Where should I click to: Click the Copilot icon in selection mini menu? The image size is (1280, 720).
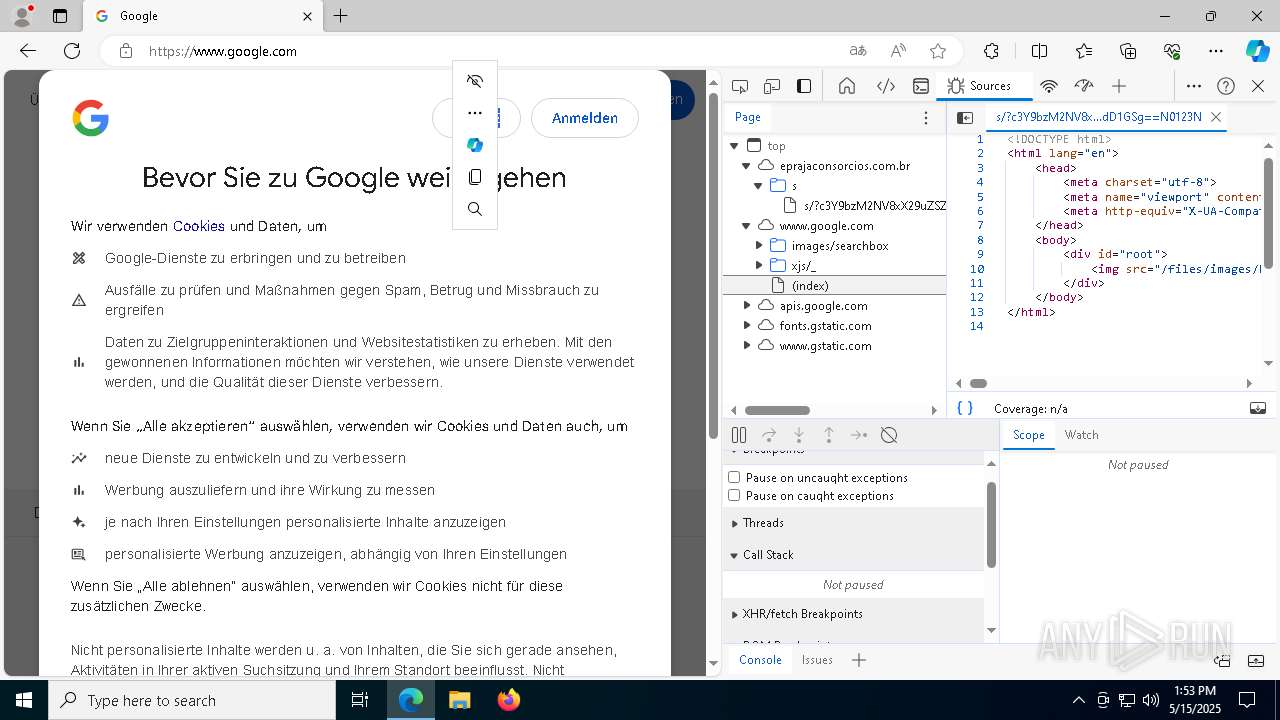pos(475,145)
